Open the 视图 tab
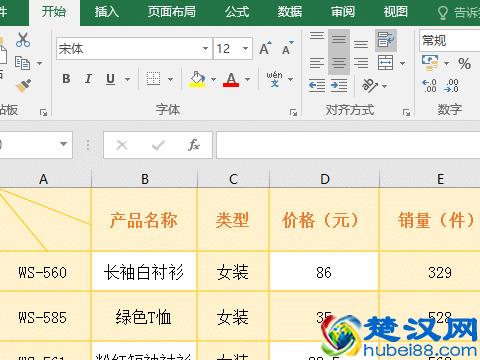 395,12
